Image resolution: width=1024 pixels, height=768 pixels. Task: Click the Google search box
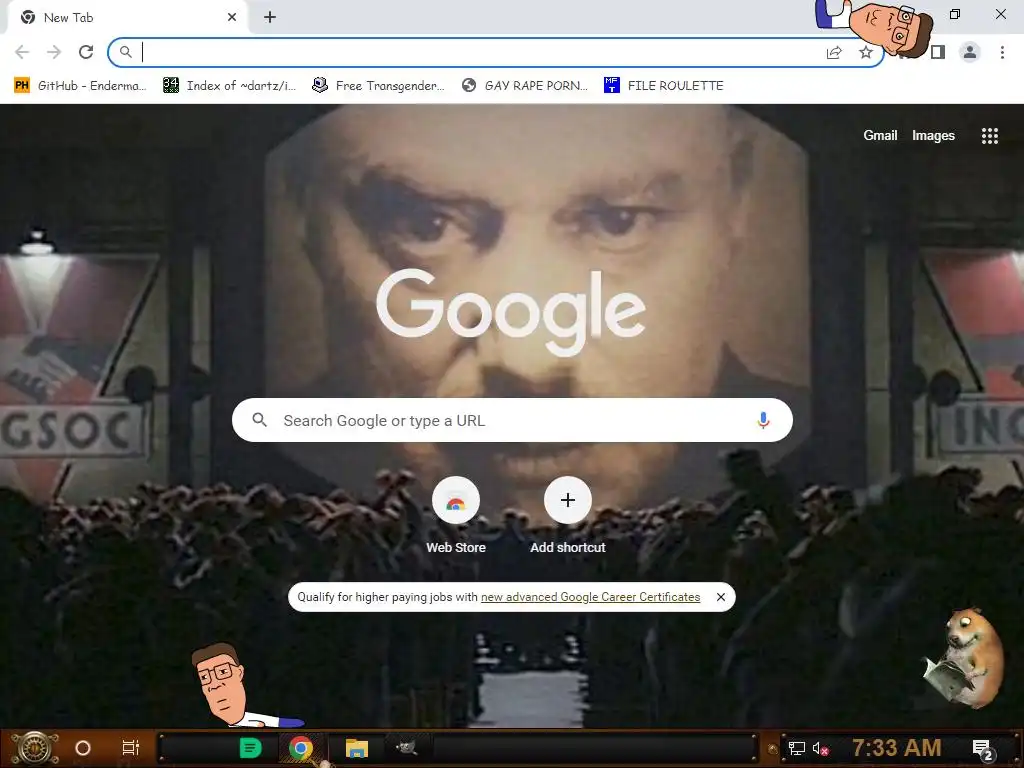(x=512, y=420)
